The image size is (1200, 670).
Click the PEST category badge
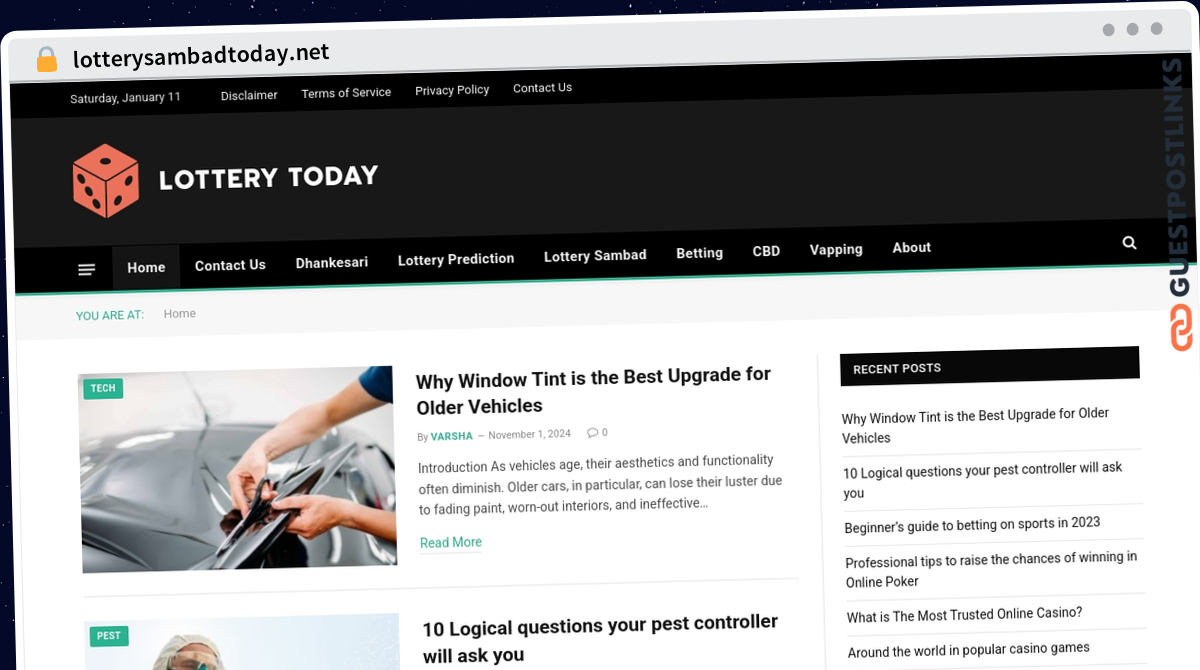(109, 636)
